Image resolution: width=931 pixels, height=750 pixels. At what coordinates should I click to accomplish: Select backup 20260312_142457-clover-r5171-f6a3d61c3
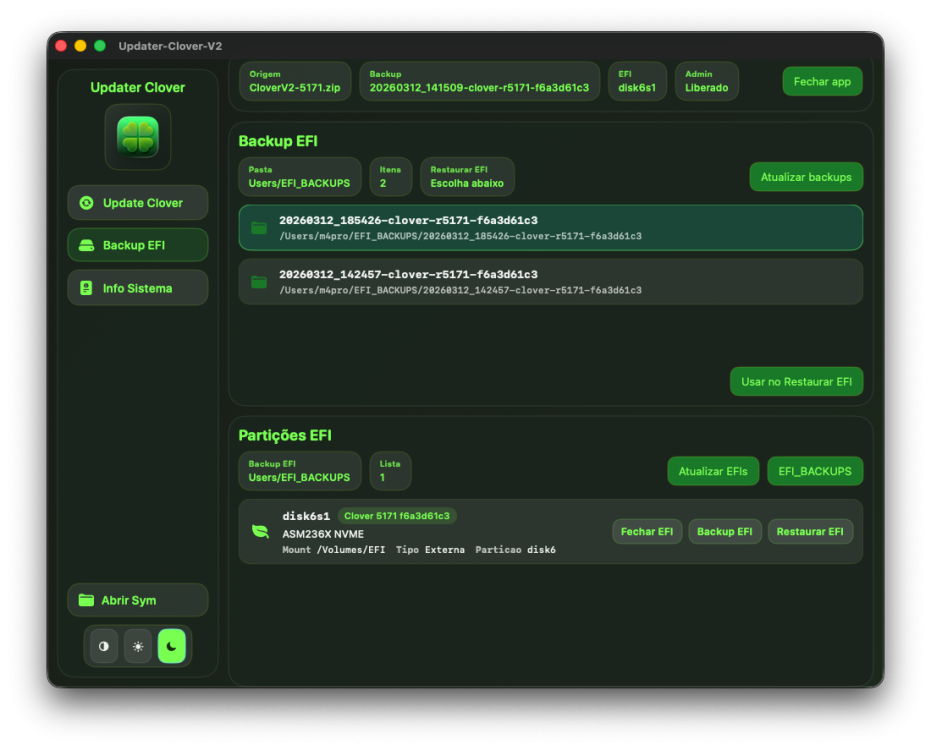click(550, 281)
